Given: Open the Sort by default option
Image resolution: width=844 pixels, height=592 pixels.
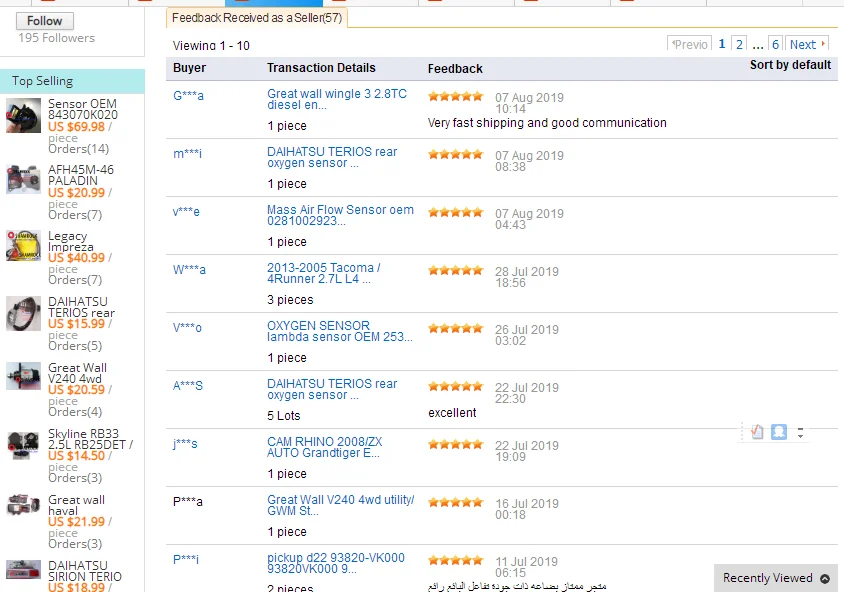Looking at the screenshot, I should tap(790, 65).
